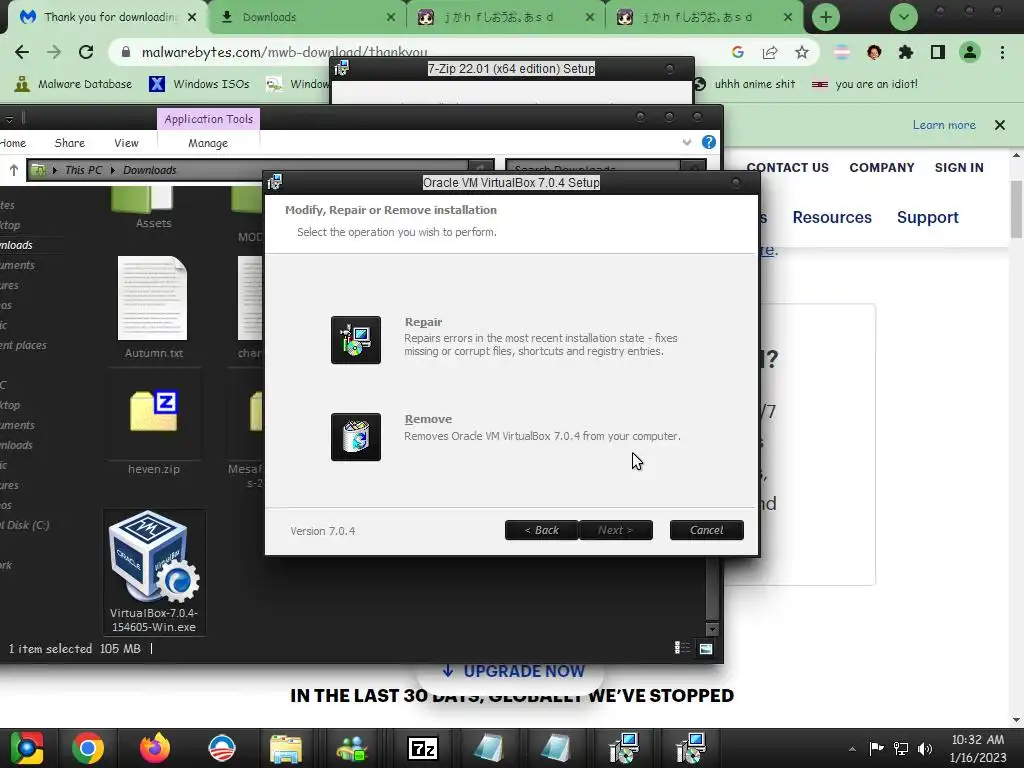Click the Repair icon in VirtualBox Setup
Viewport: 1024px width, 768px height.
pos(355,340)
